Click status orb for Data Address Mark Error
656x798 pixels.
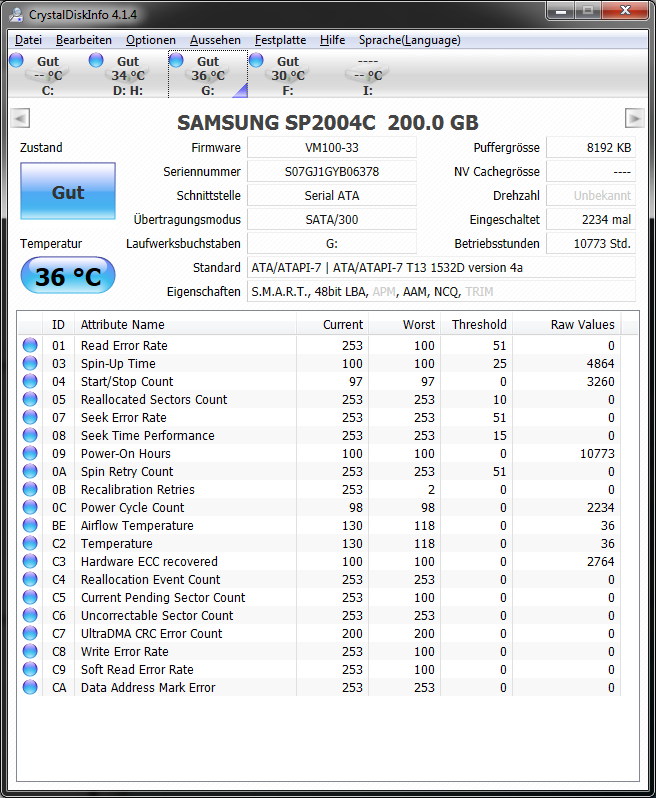click(30, 688)
